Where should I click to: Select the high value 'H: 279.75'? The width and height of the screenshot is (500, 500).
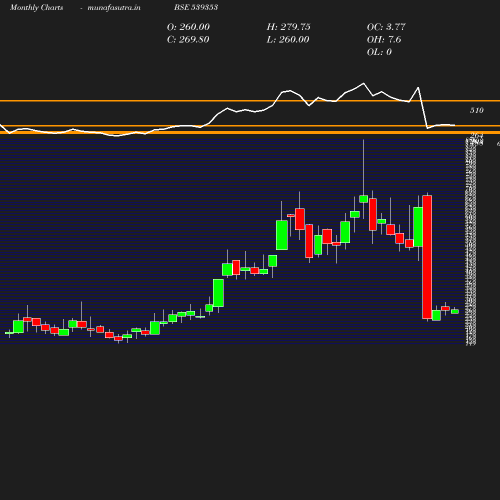288,27
